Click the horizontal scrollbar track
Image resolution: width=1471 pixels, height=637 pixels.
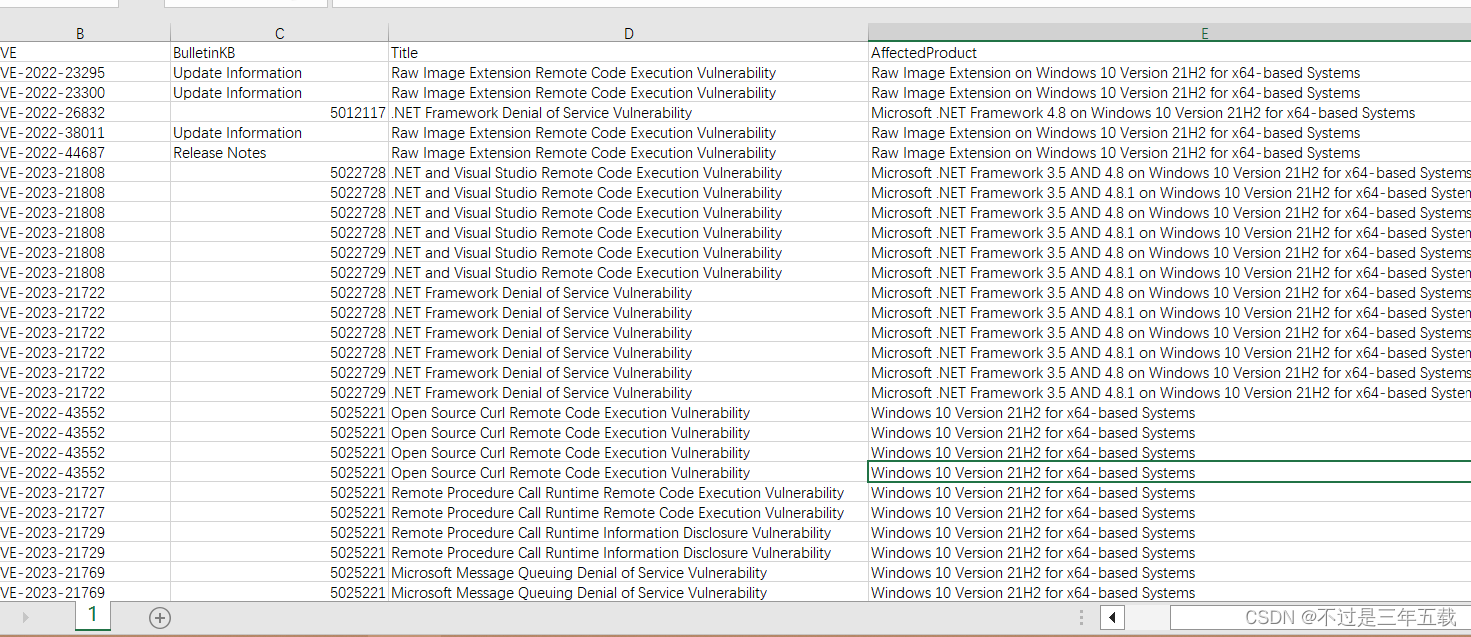[1320, 618]
